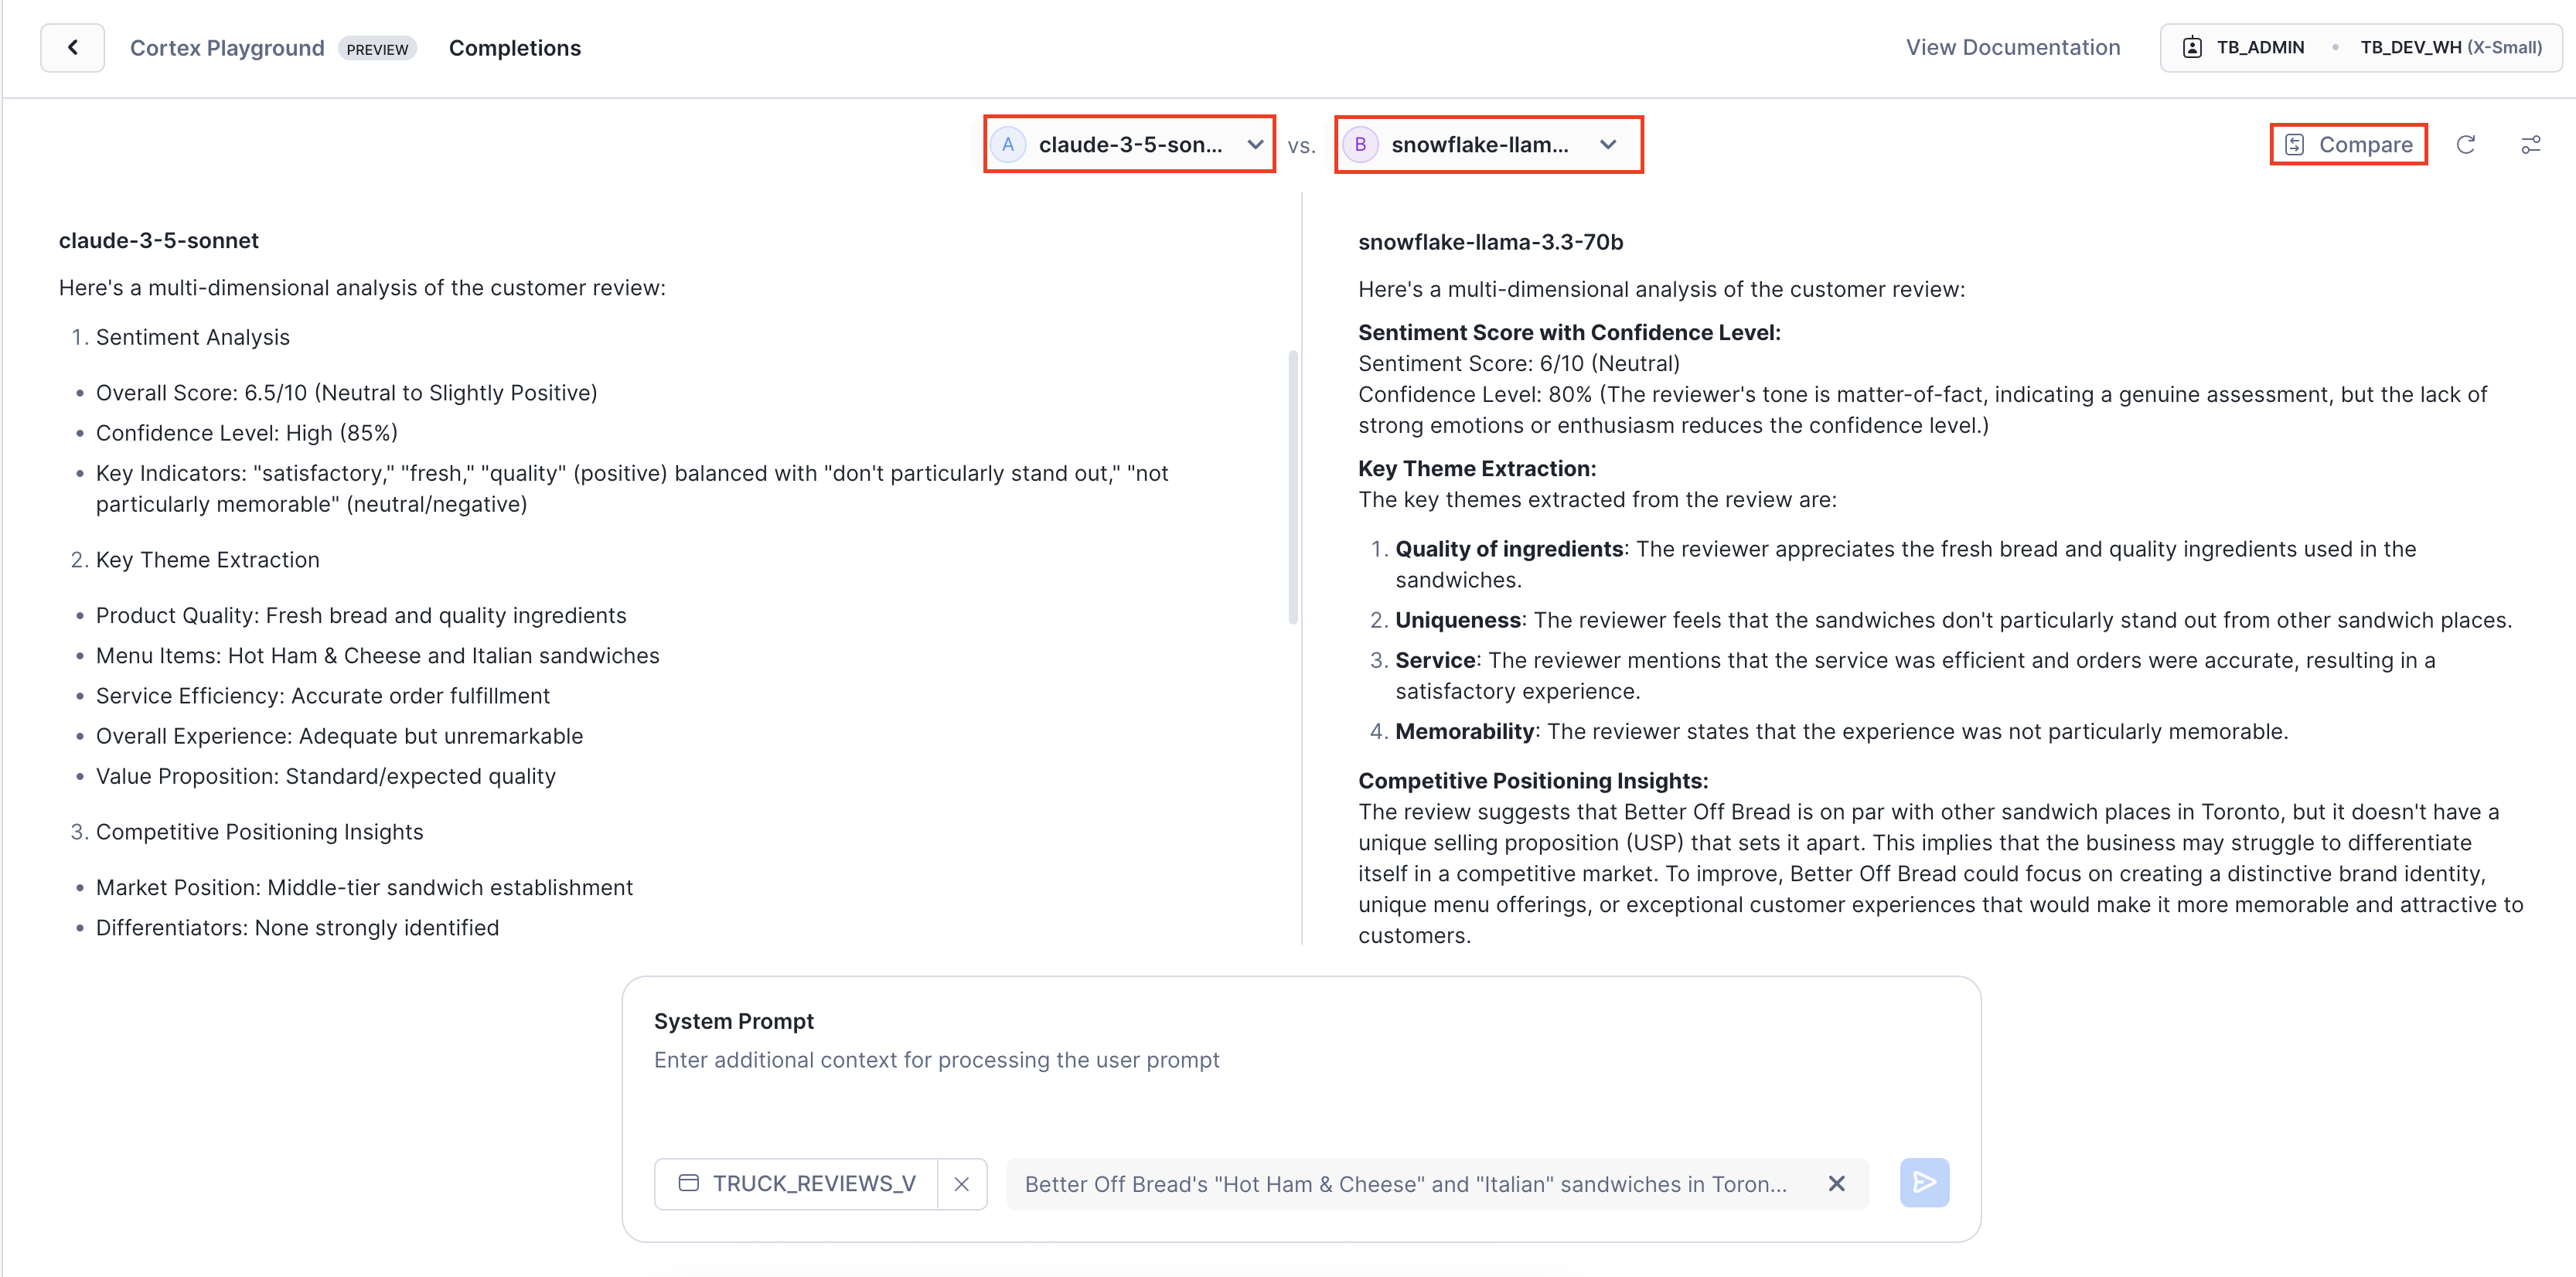This screenshot has width=2576, height=1277.
Task: Open the model settings sliders icon
Action: point(2531,145)
